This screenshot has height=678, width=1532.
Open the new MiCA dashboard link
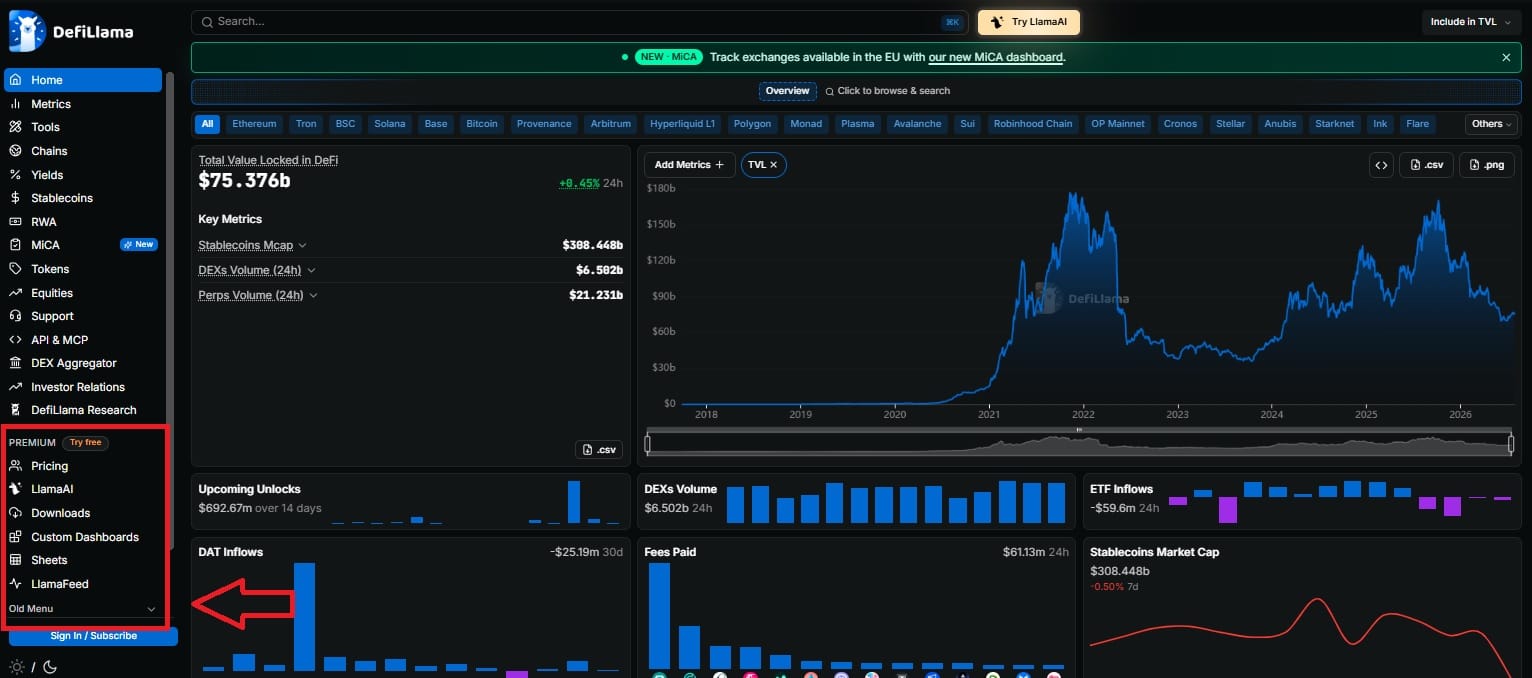[995, 57]
